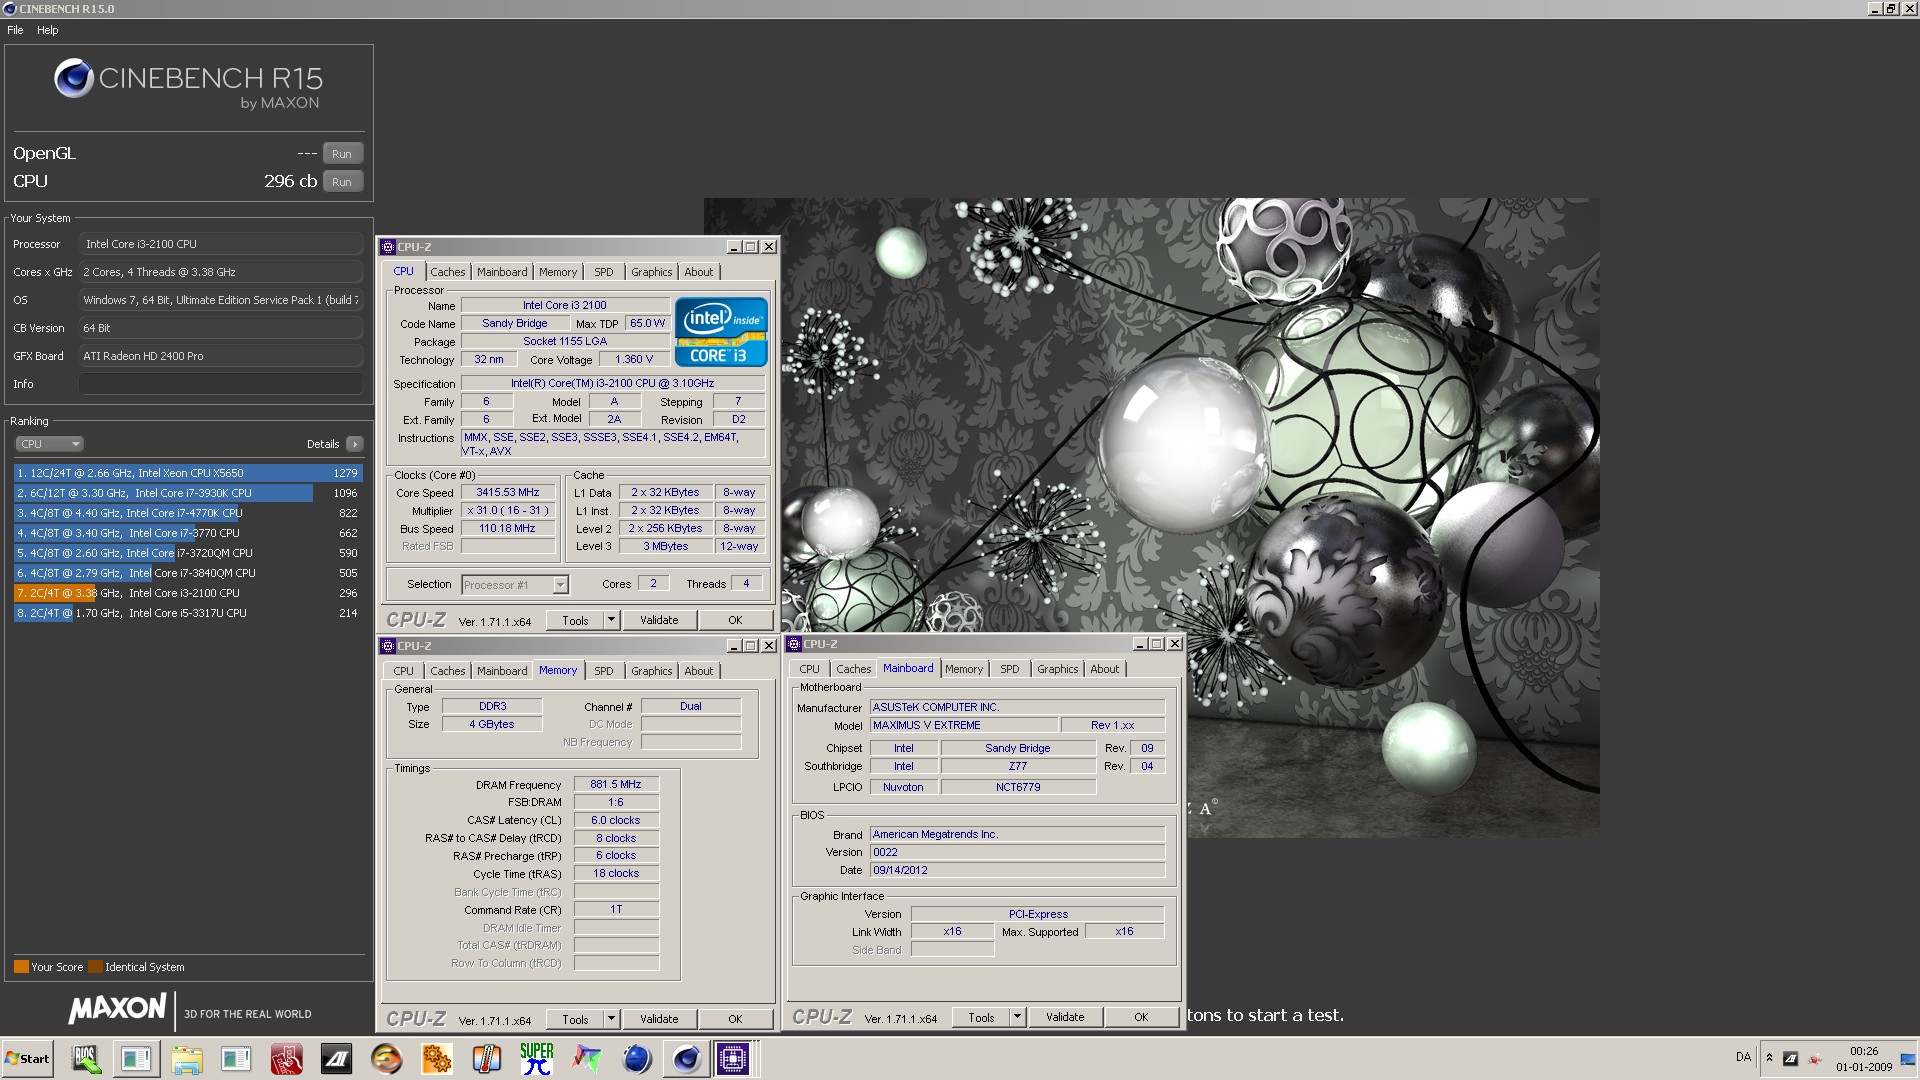Select ranking entry Intel Xeon CPU X5650
The height and width of the screenshot is (1080, 1920).
pyautogui.click(x=188, y=473)
